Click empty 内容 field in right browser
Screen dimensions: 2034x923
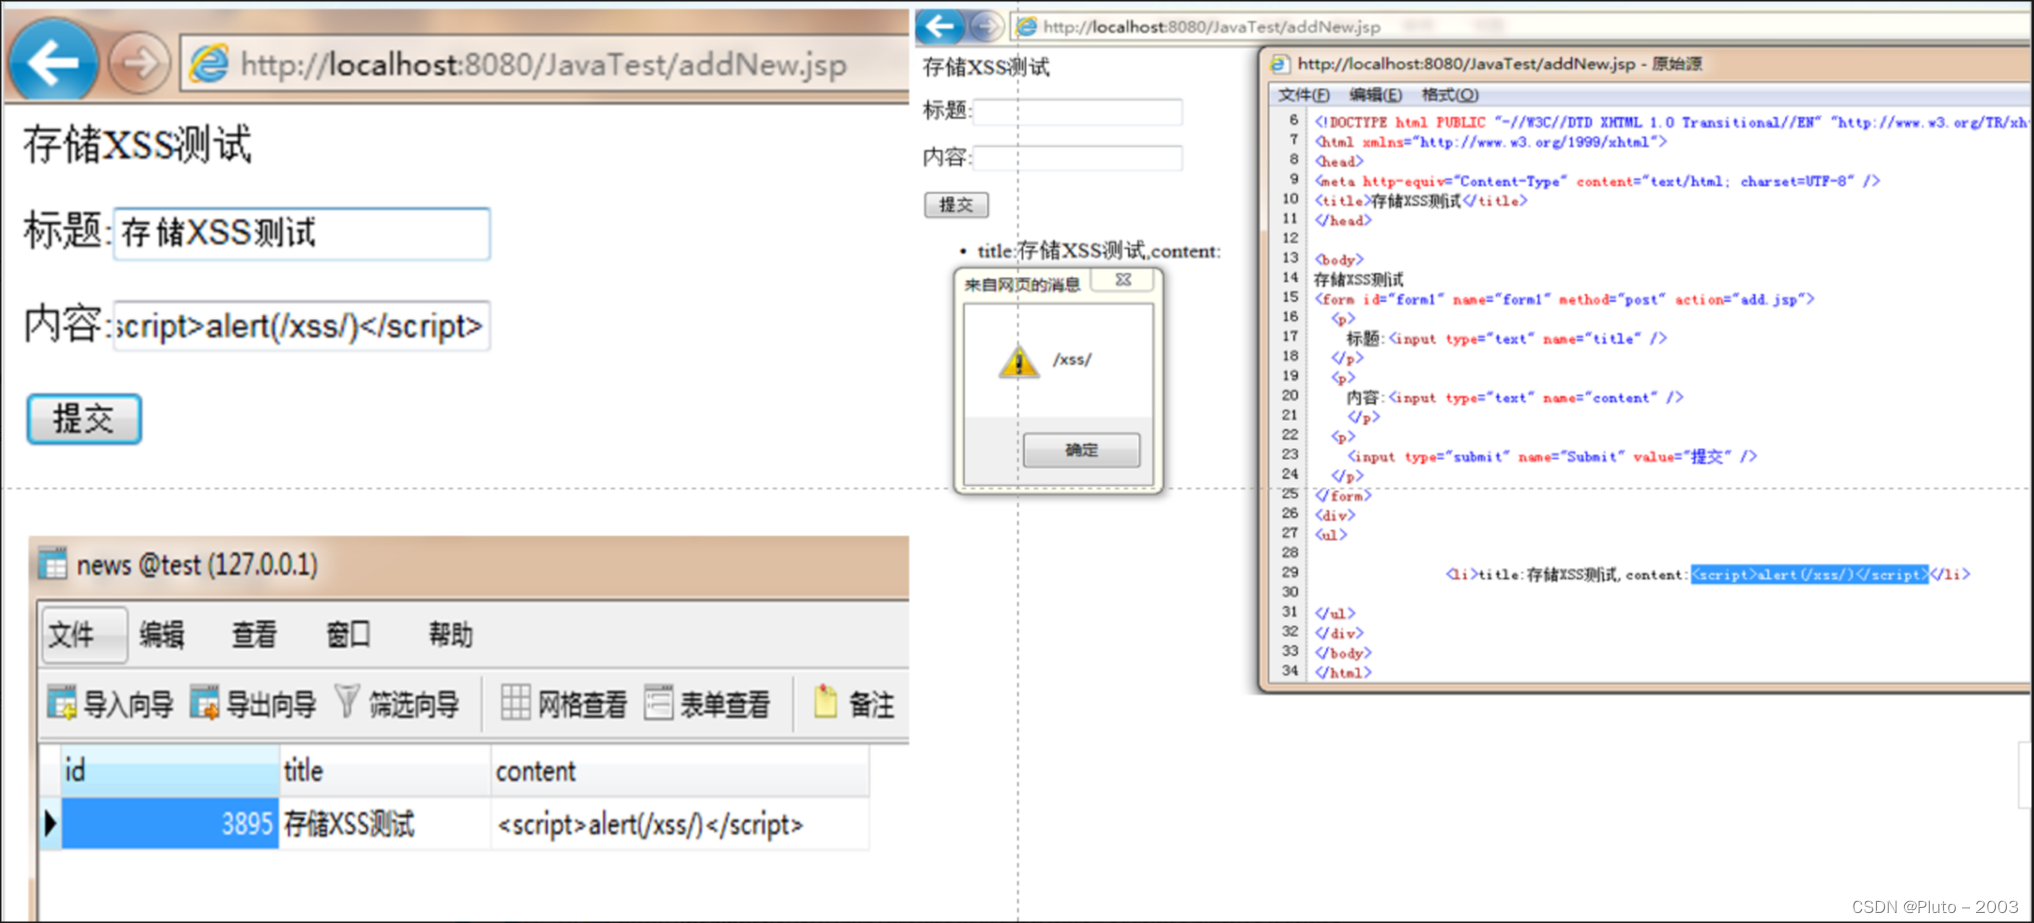click(x=1078, y=158)
